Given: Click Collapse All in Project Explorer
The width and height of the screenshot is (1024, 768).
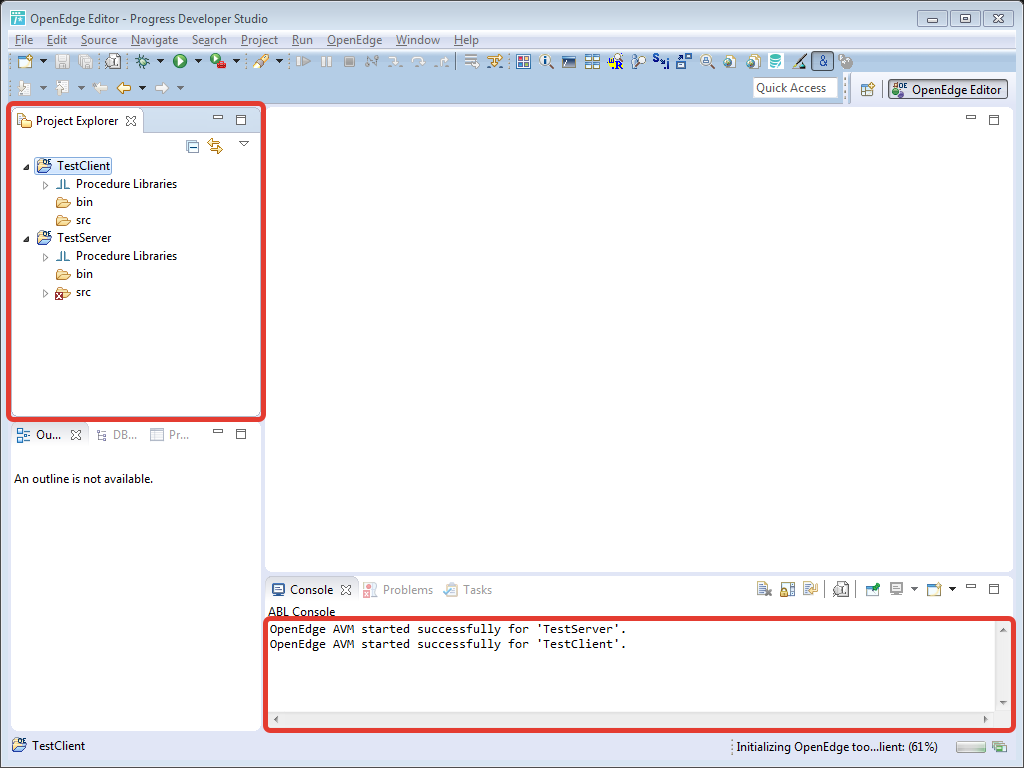Looking at the screenshot, I should [192, 146].
